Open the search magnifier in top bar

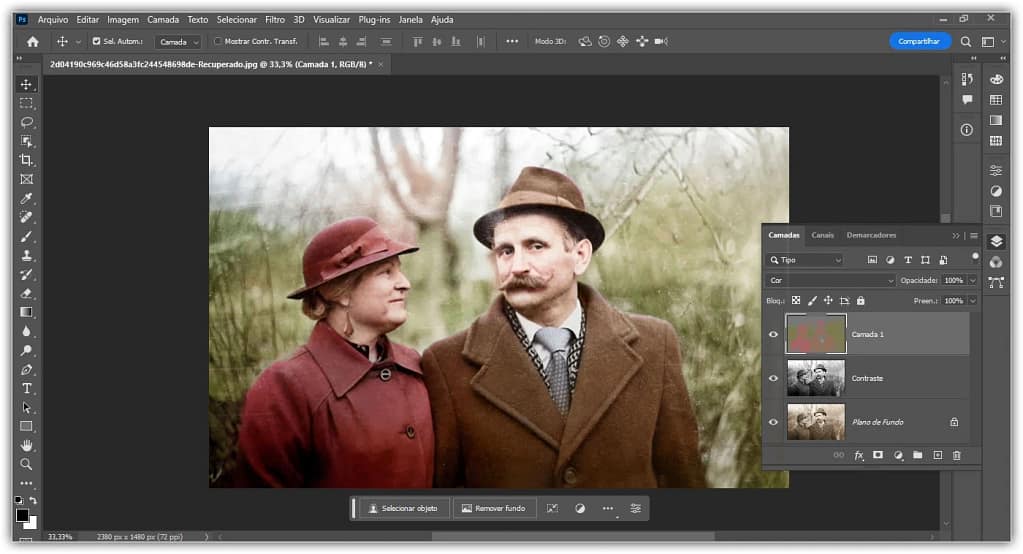point(966,42)
